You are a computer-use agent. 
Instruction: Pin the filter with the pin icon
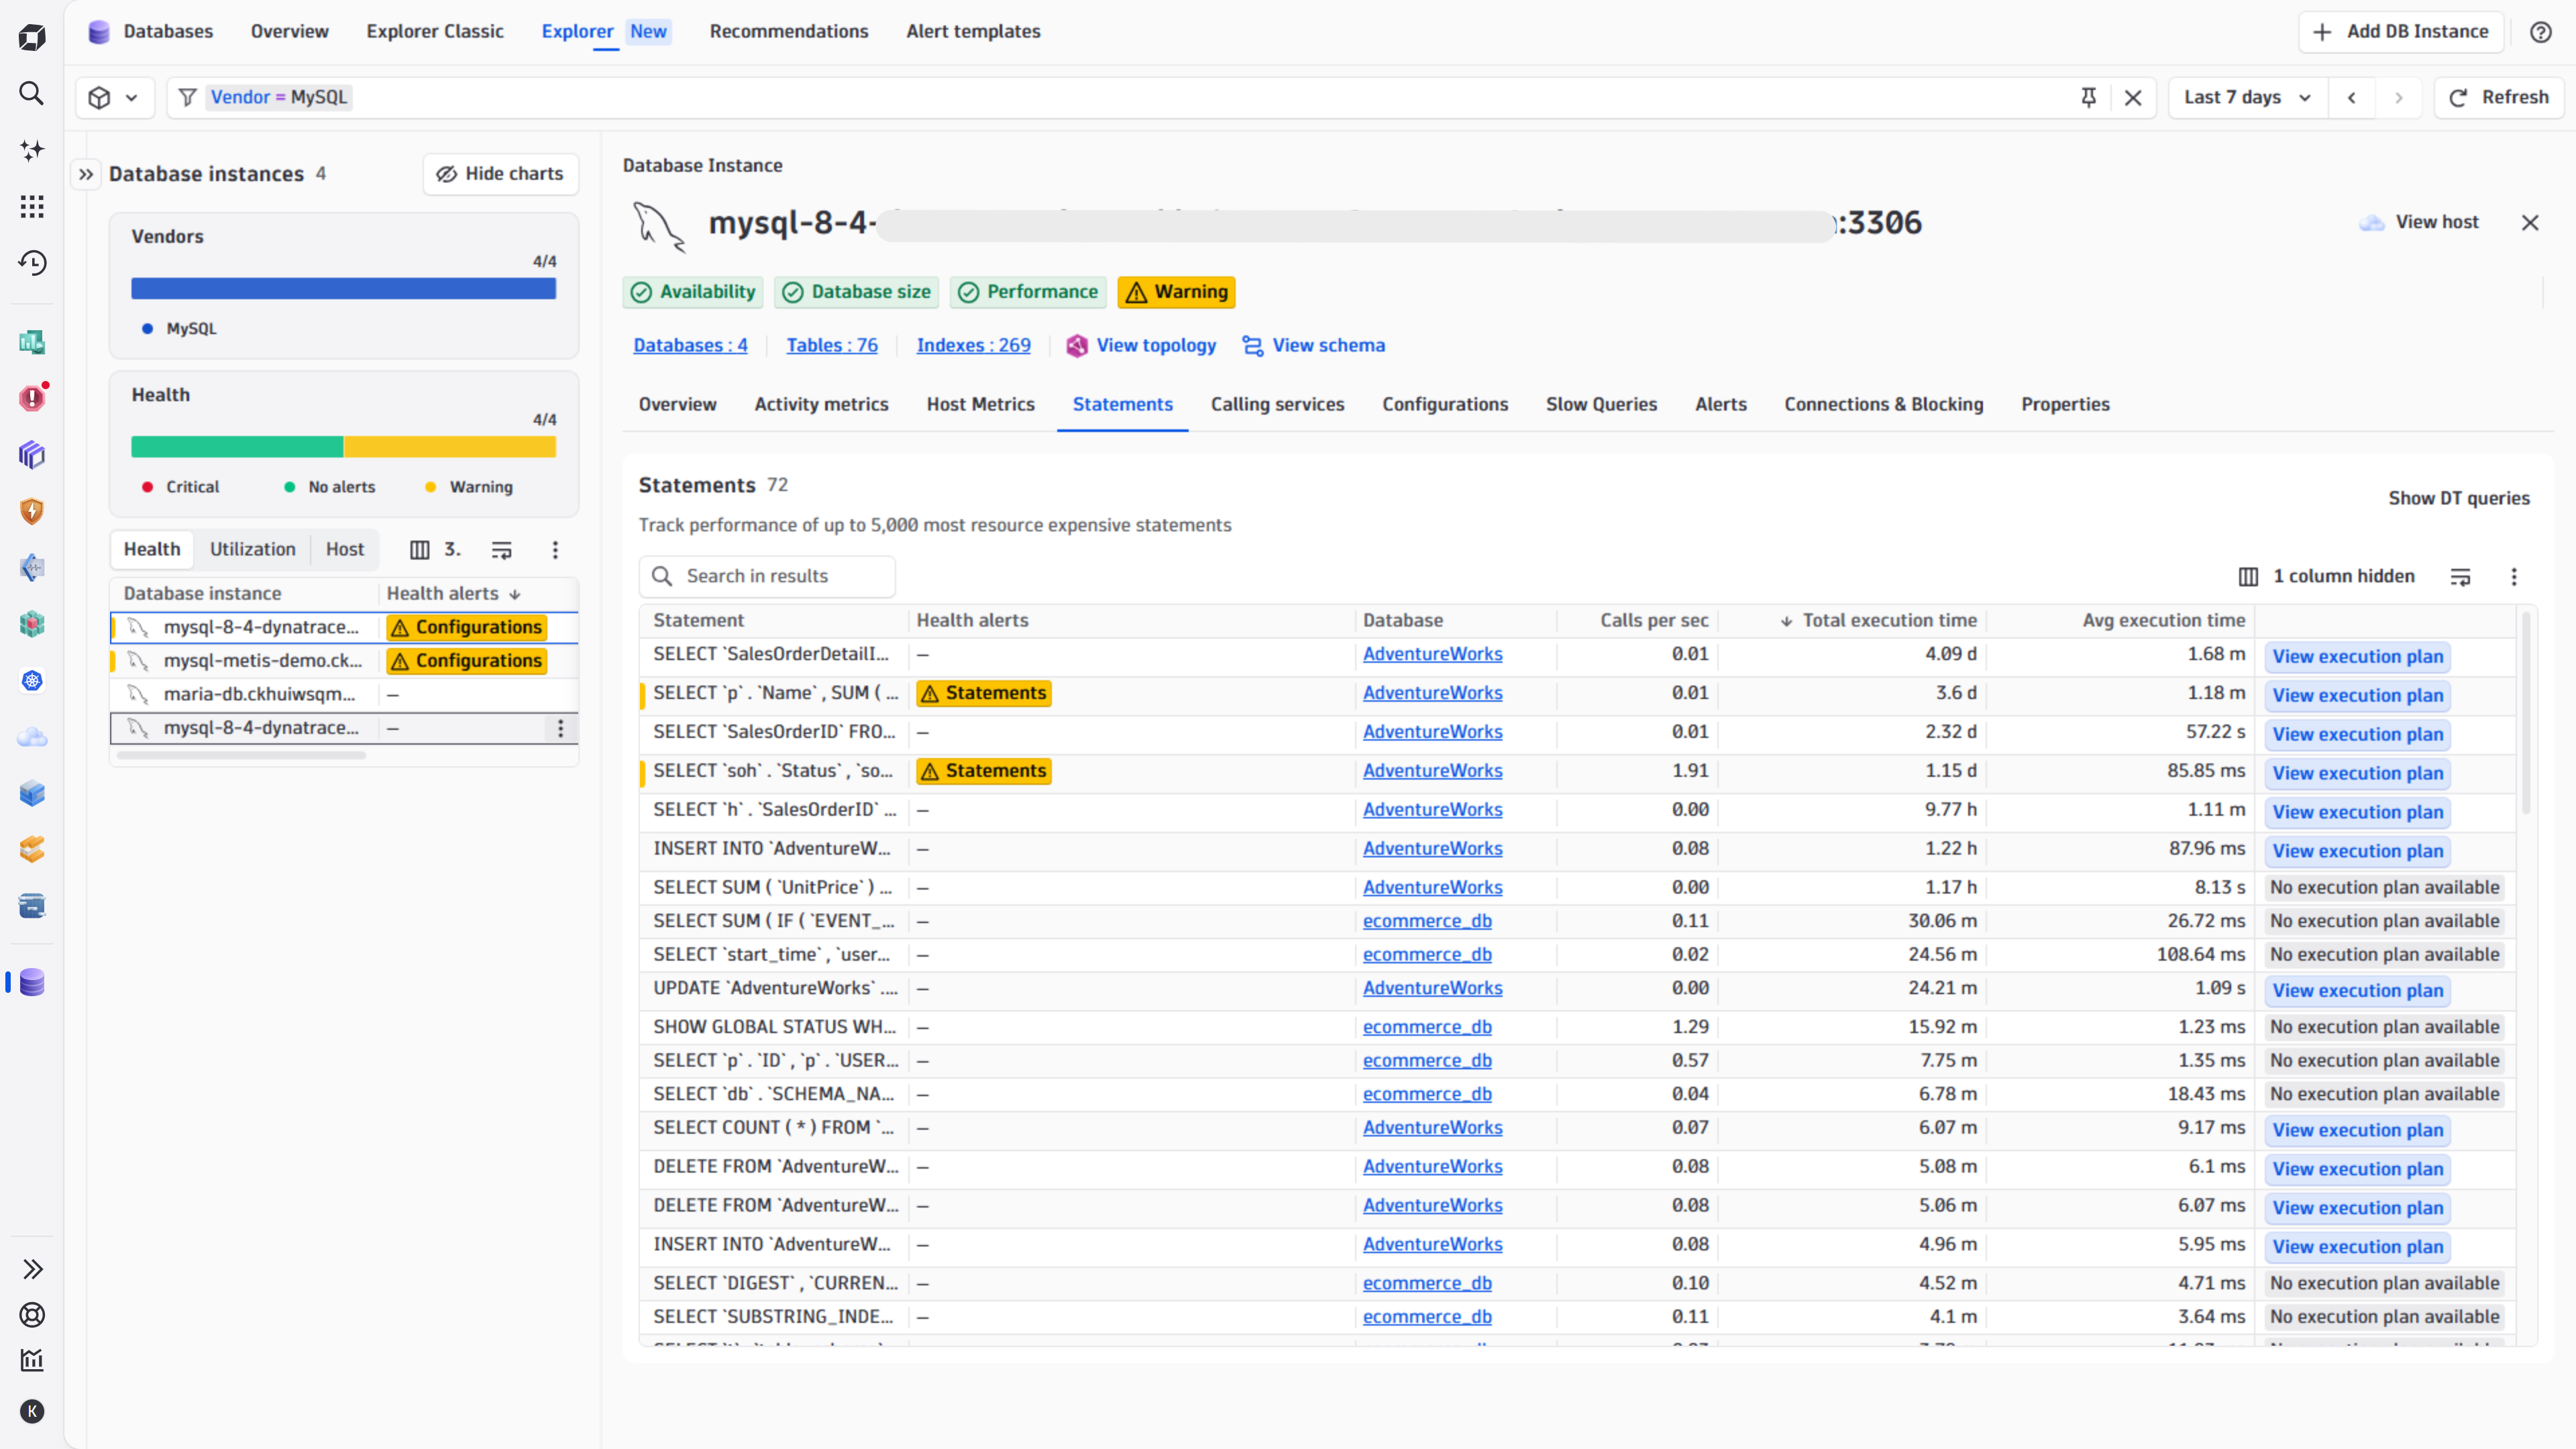[x=2089, y=97]
